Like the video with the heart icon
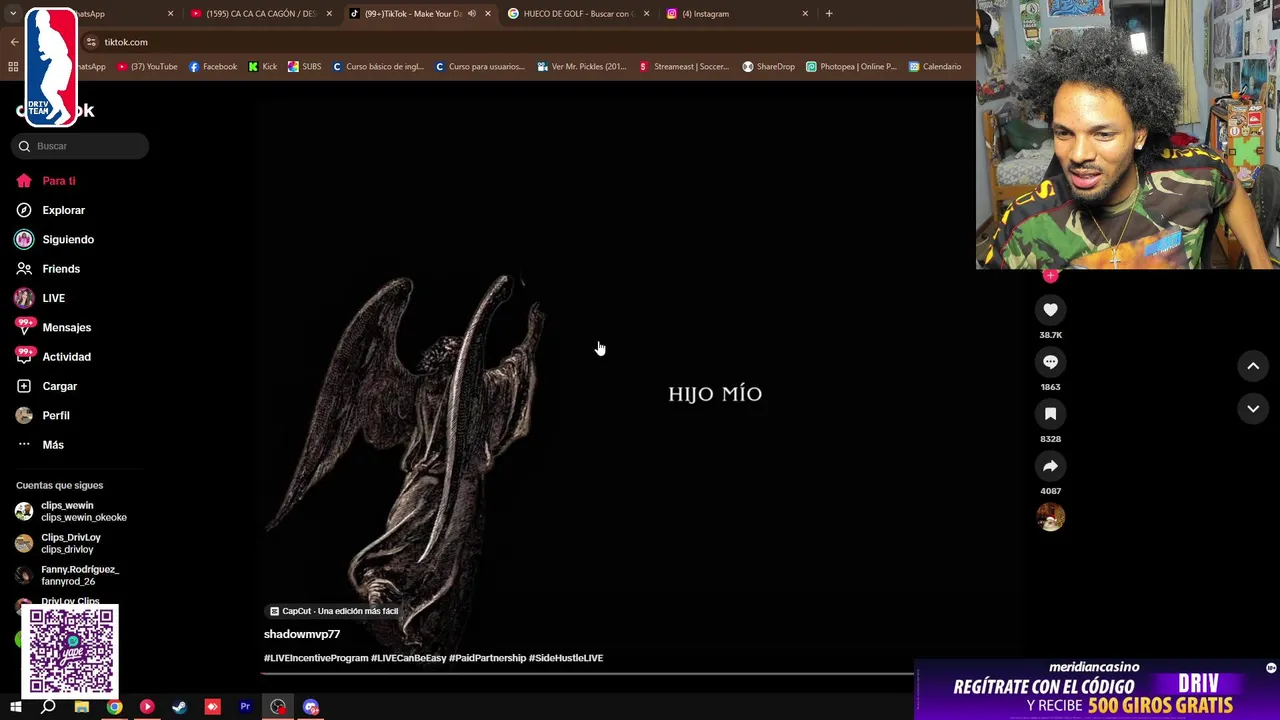 (1050, 310)
